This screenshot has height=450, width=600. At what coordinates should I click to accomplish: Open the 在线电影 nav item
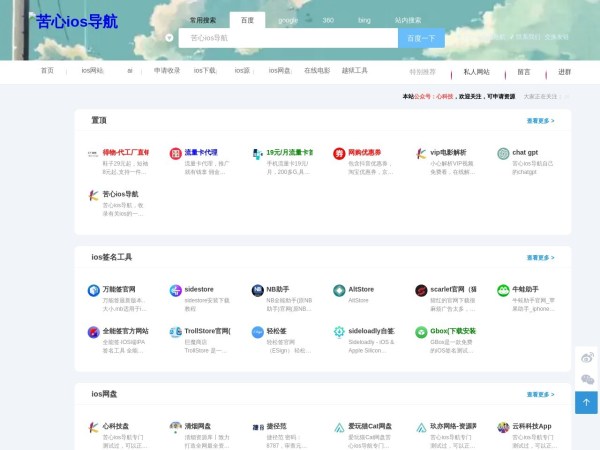click(x=317, y=71)
